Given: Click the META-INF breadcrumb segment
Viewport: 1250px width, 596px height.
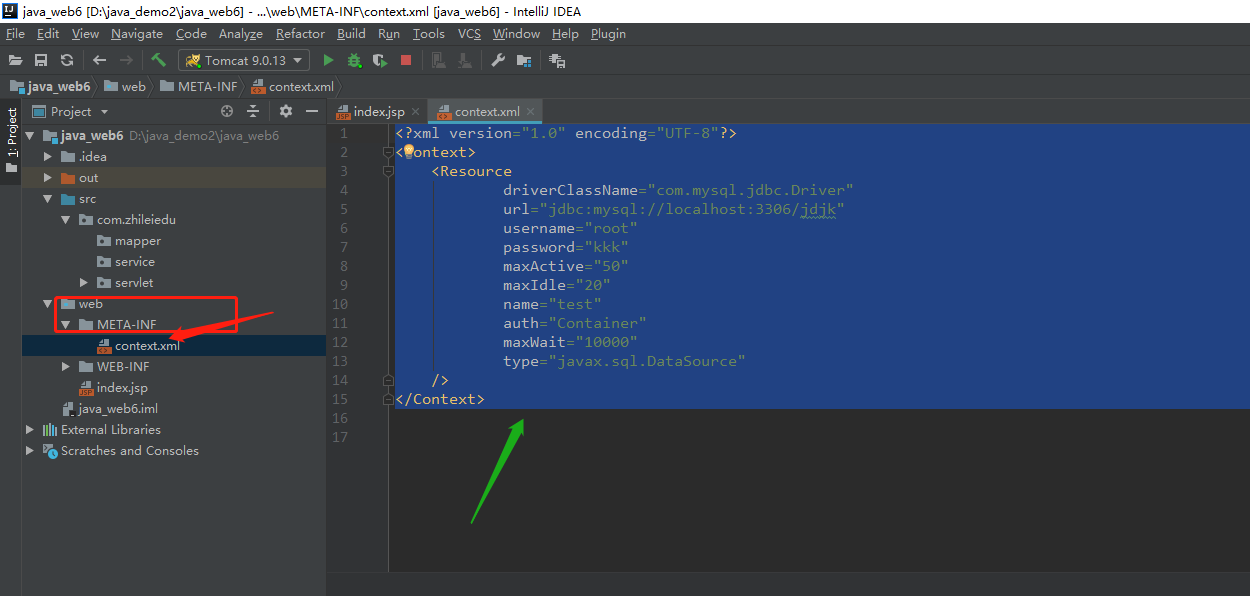Looking at the screenshot, I should pos(198,86).
